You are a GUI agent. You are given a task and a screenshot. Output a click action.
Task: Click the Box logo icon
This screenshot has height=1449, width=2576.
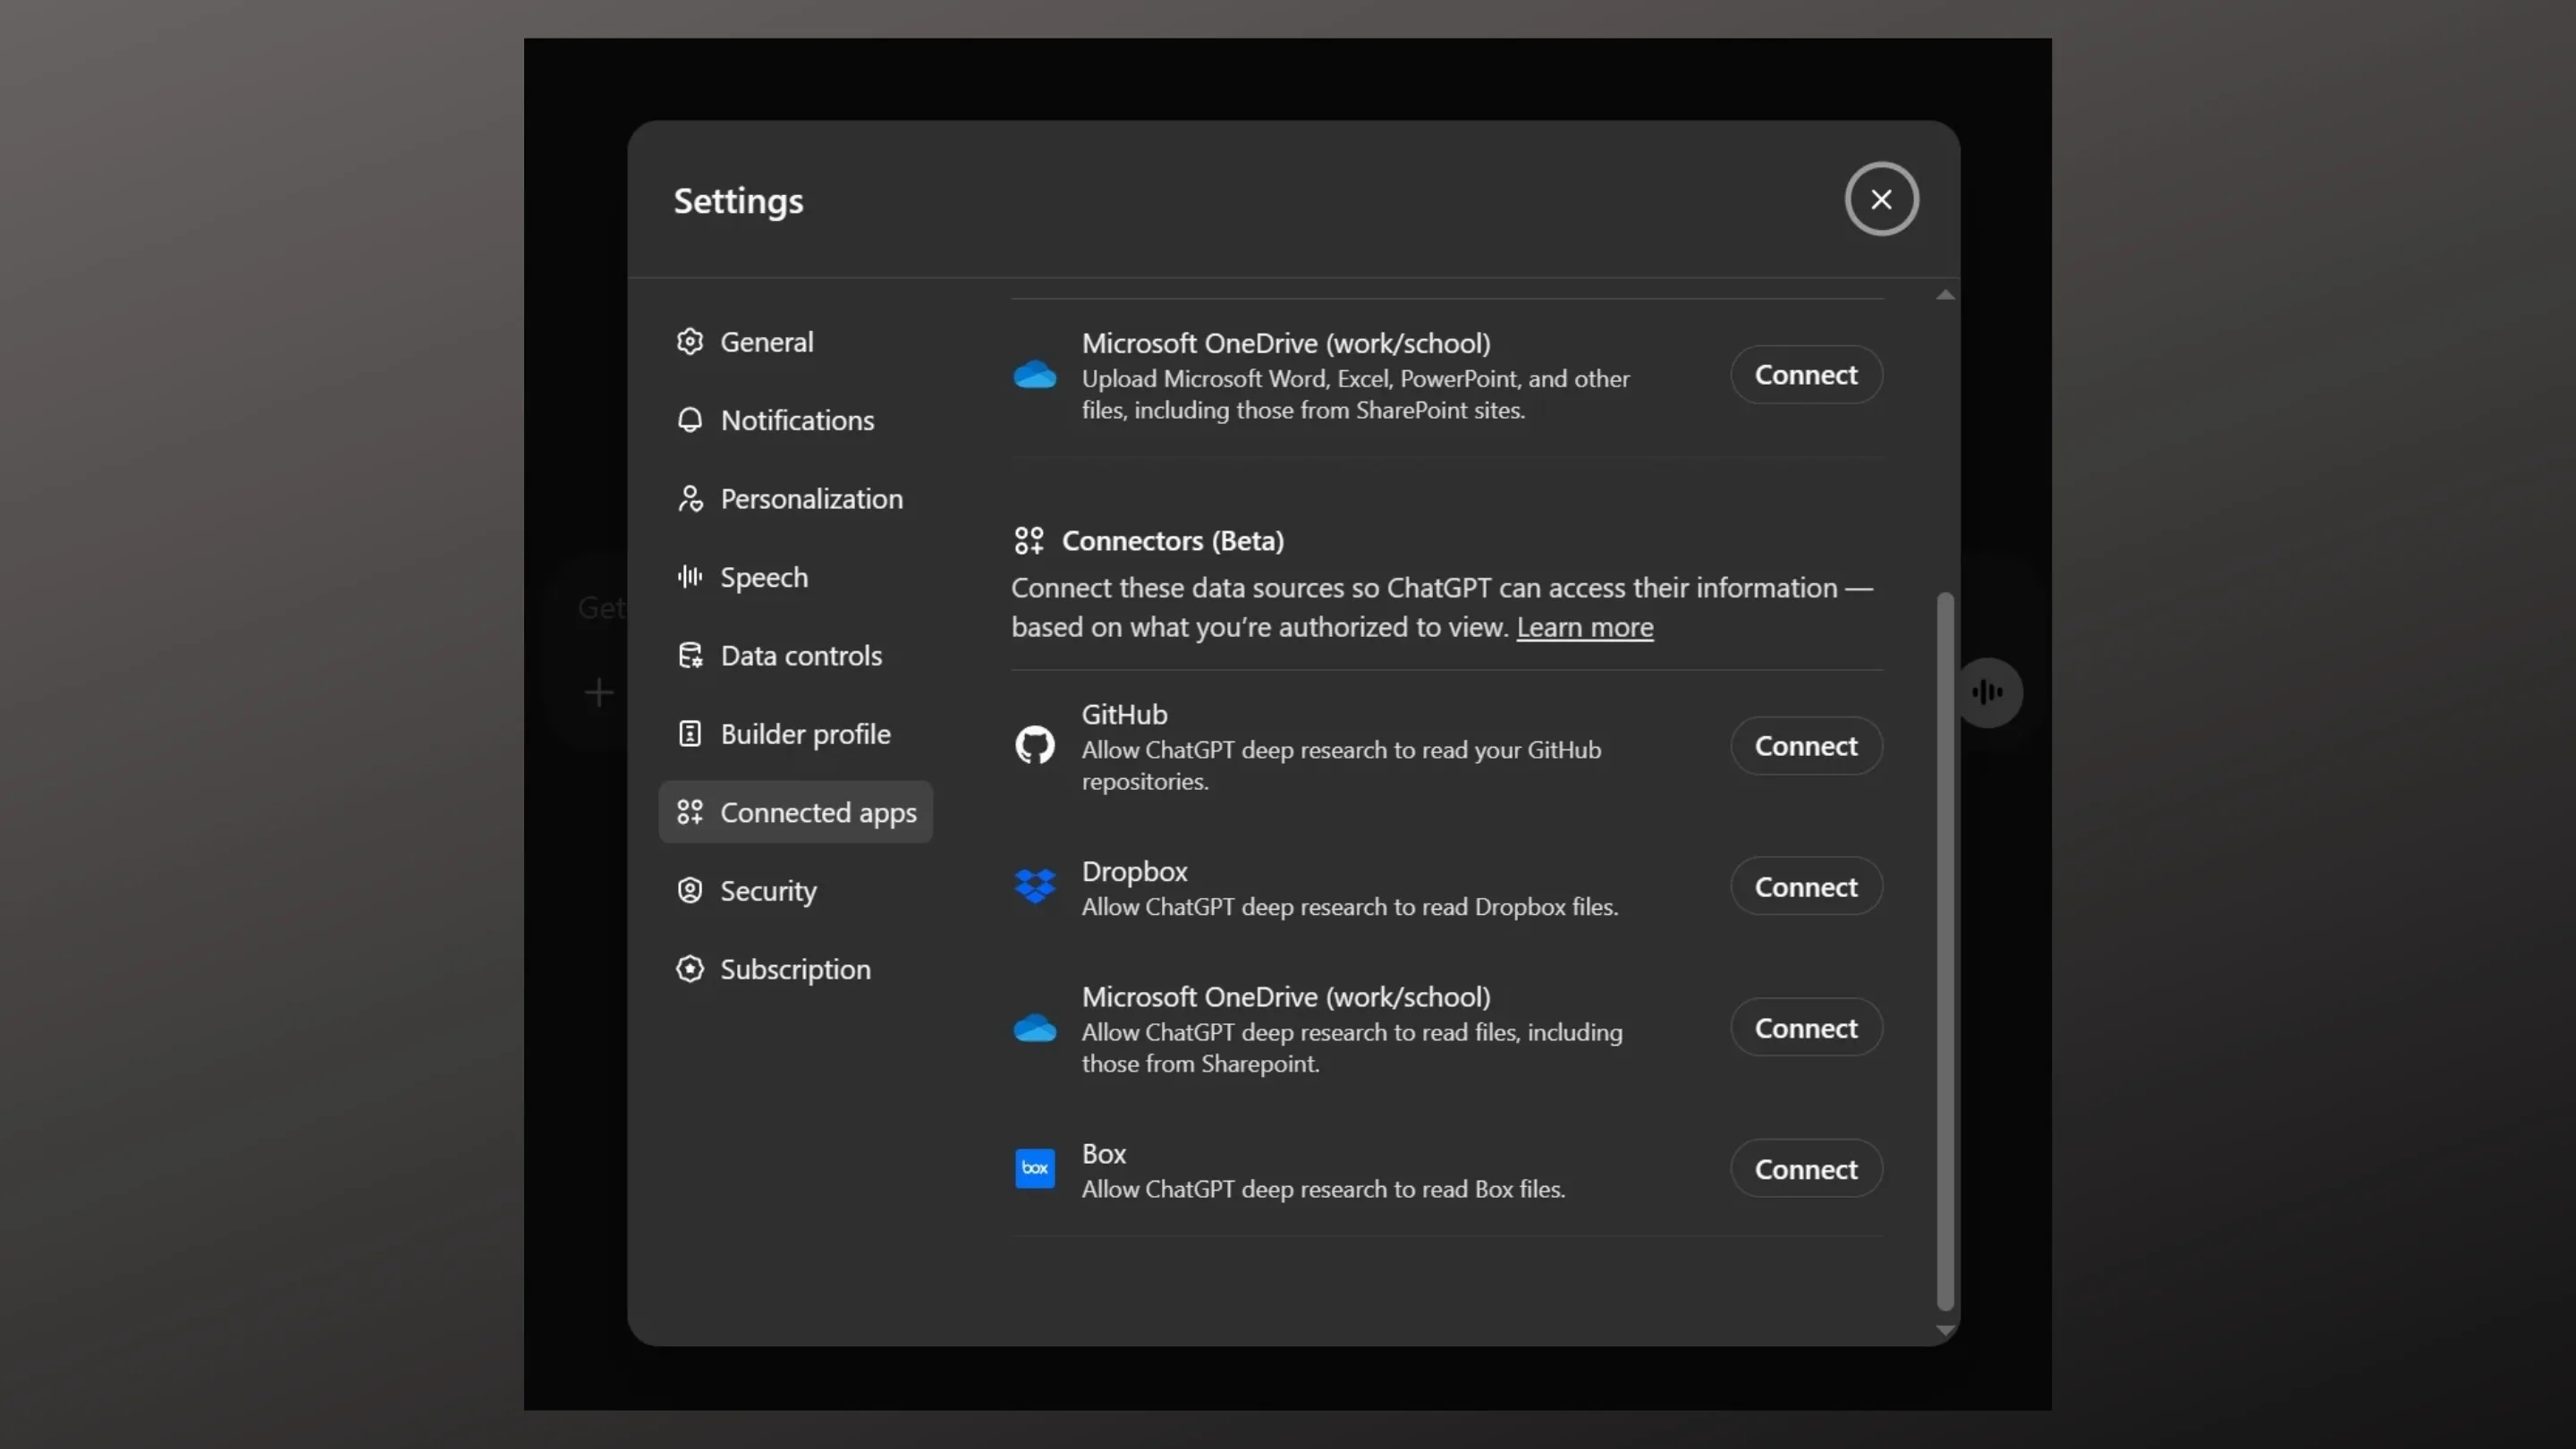click(x=1035, y=1169)
